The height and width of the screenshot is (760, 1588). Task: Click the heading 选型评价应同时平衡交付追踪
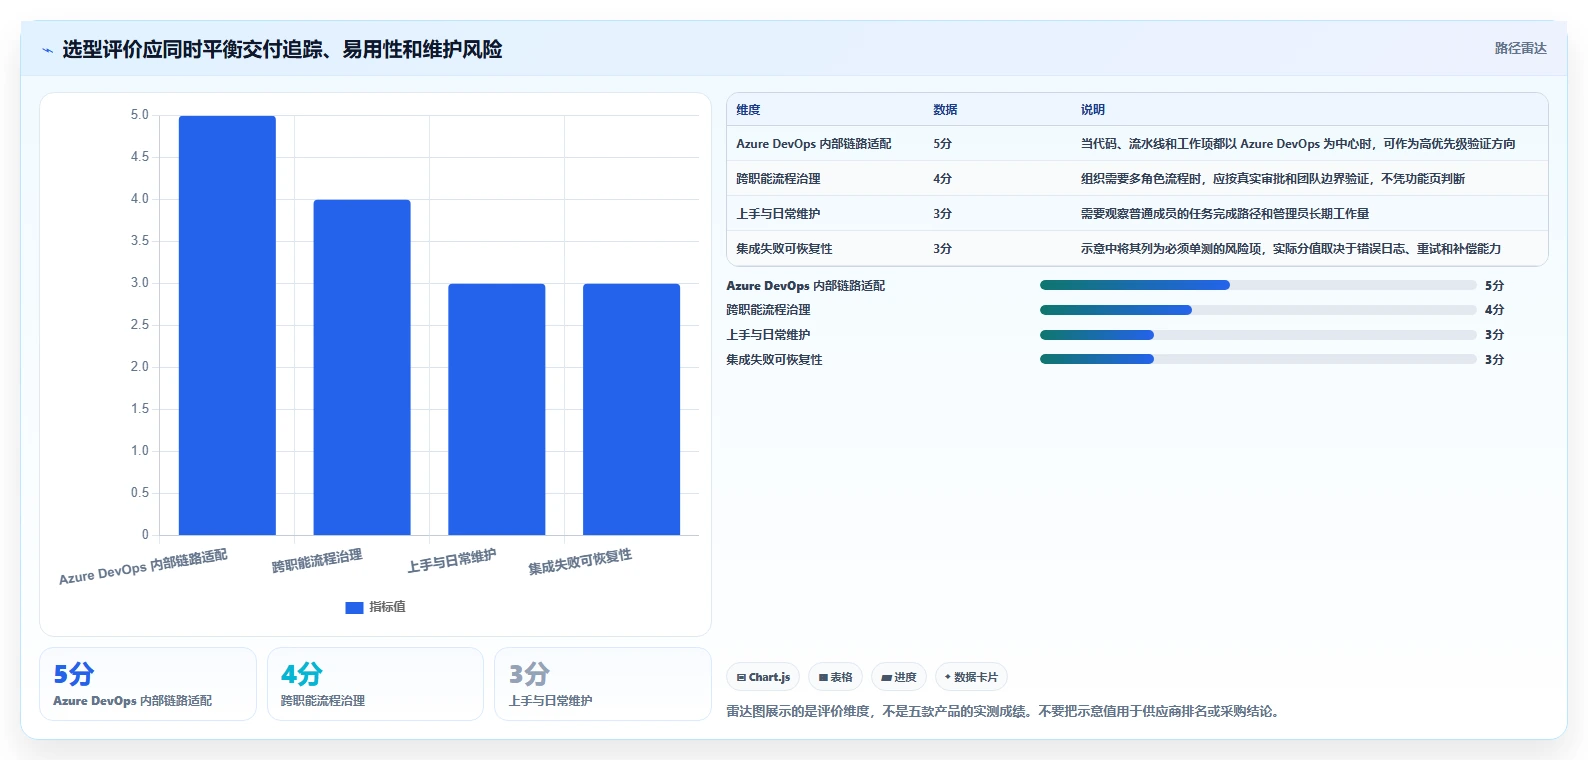282,49
